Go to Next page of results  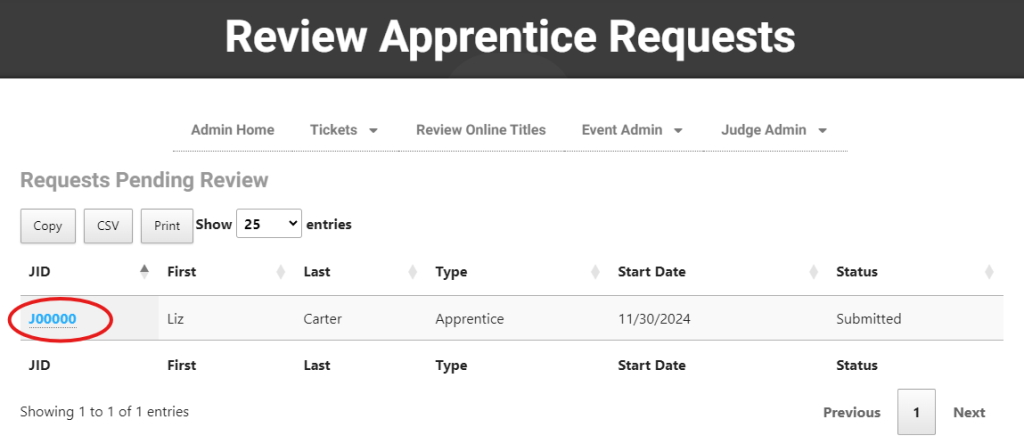[x=969, y=412]
